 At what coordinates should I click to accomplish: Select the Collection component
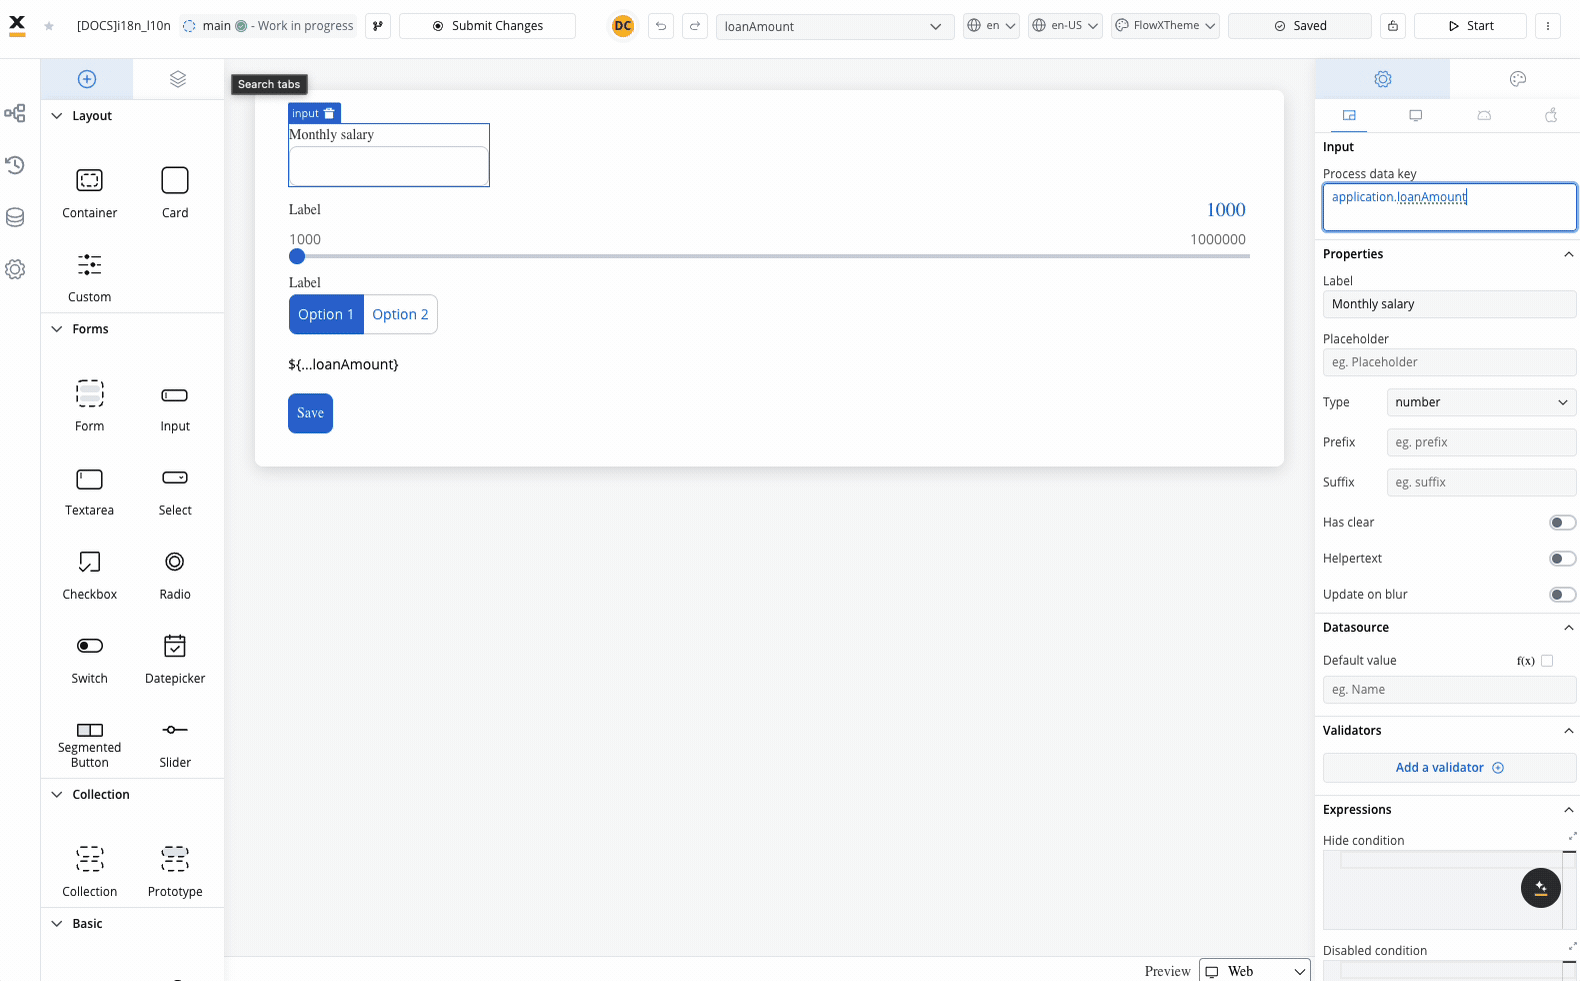tap(90, 871)
